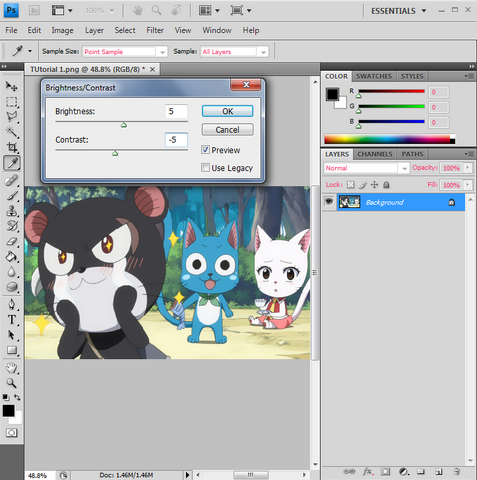Select the Rectangle shape tool

[x=11, y=350]
